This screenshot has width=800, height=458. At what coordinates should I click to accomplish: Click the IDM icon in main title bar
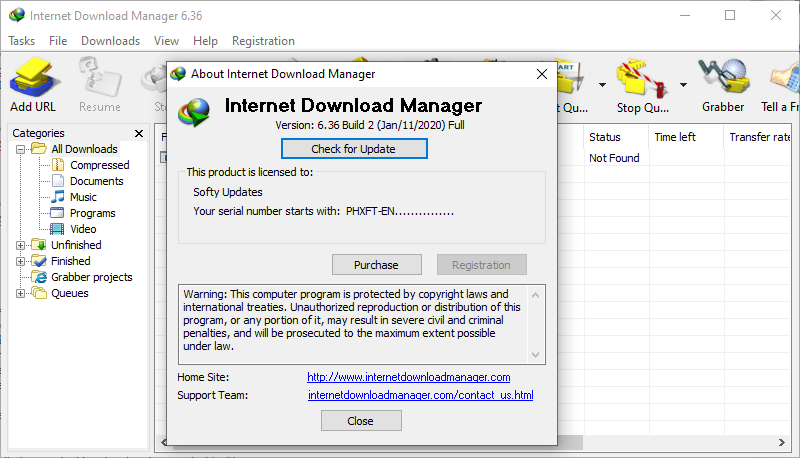[17, 15]
